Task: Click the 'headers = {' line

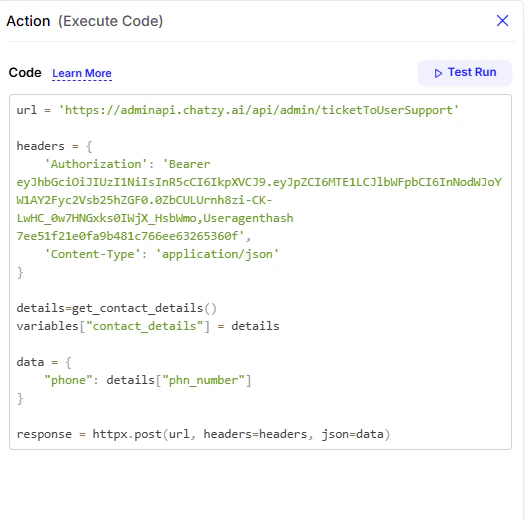Action: [55, 146]
